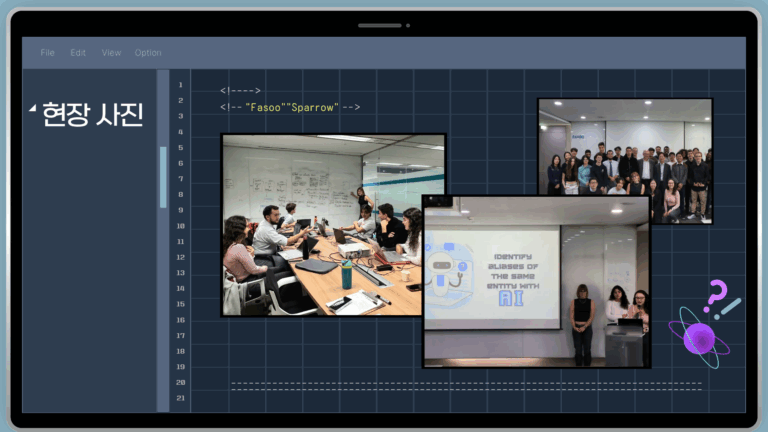Click the dashed divider on line 20

[465, 384]
